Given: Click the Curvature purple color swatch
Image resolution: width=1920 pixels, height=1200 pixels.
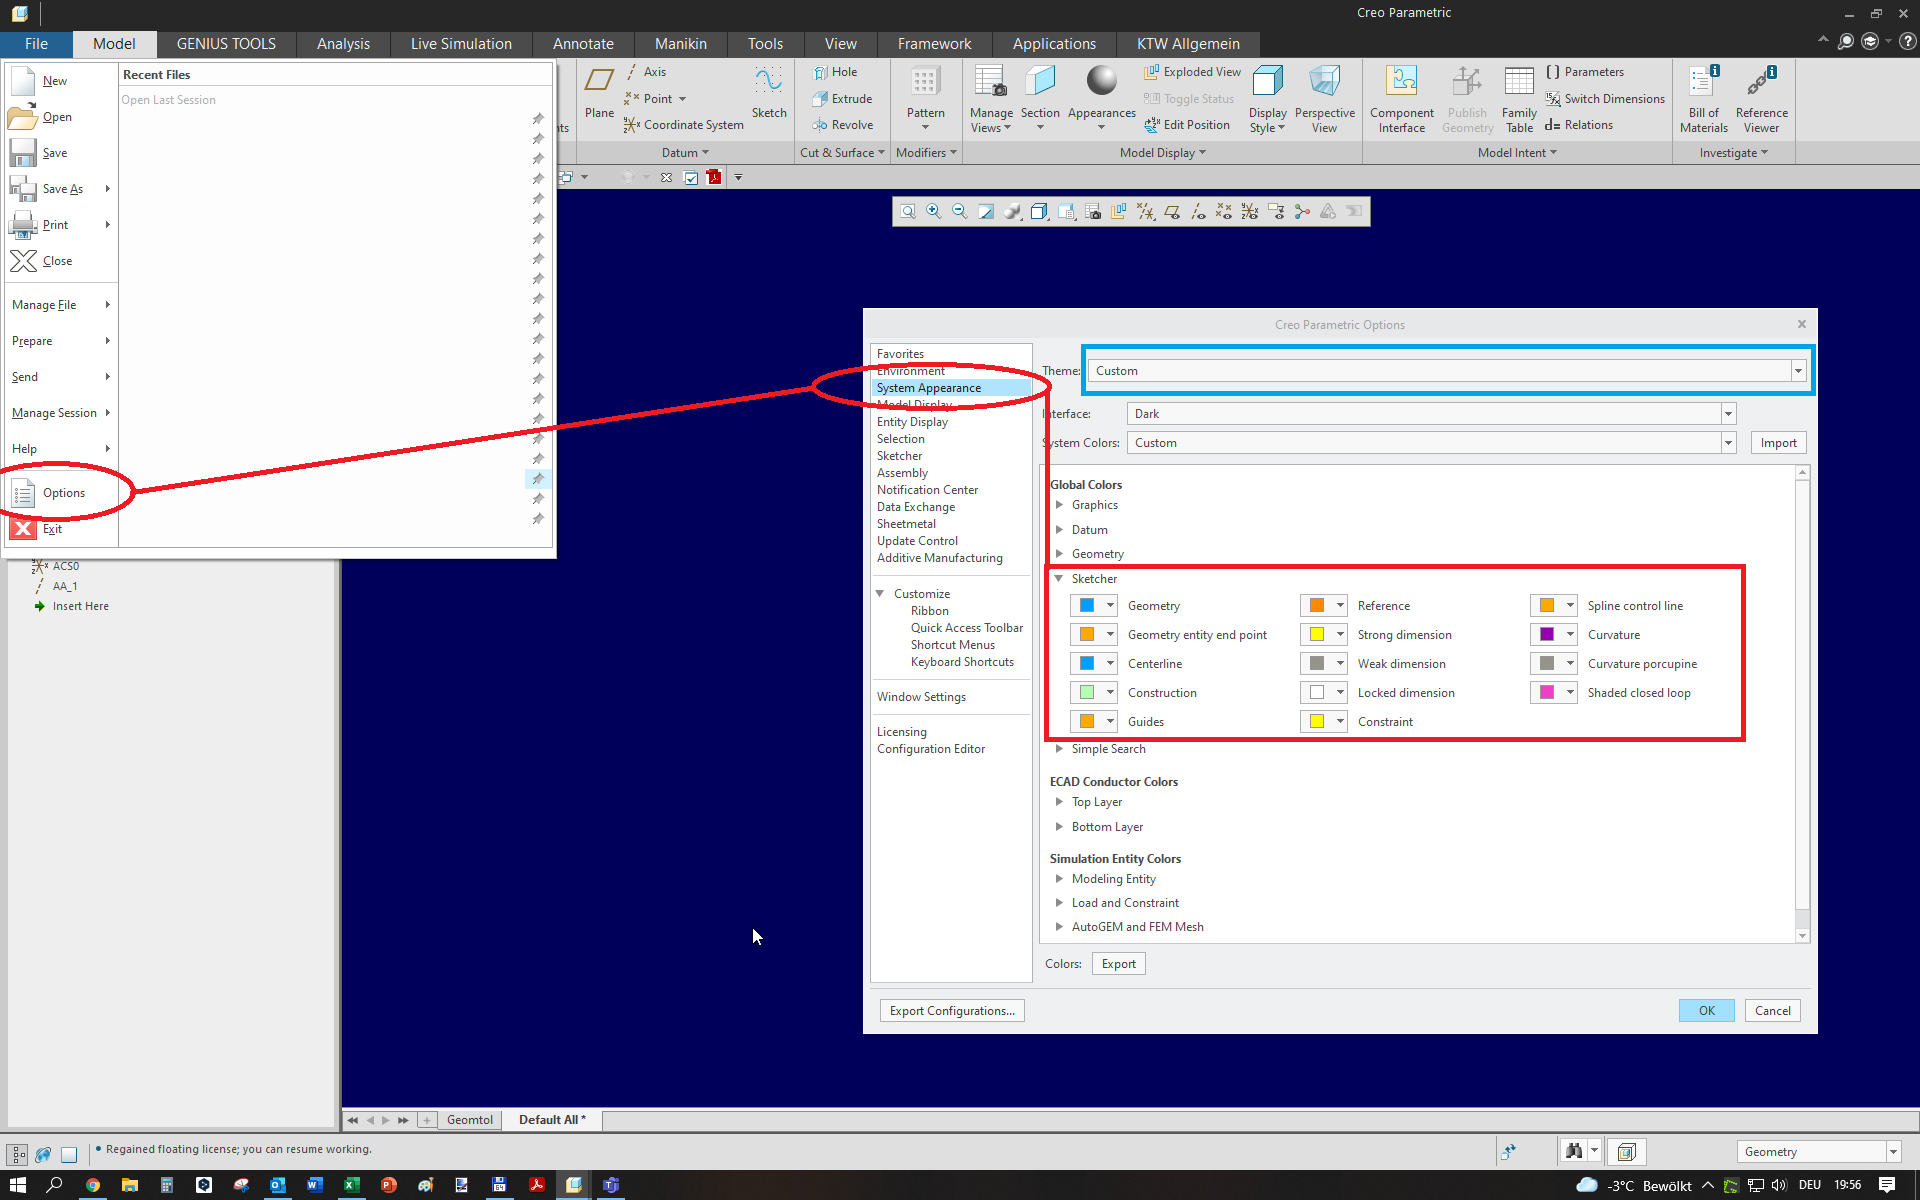Looking at the screenshot, I should pos(1547,635).
